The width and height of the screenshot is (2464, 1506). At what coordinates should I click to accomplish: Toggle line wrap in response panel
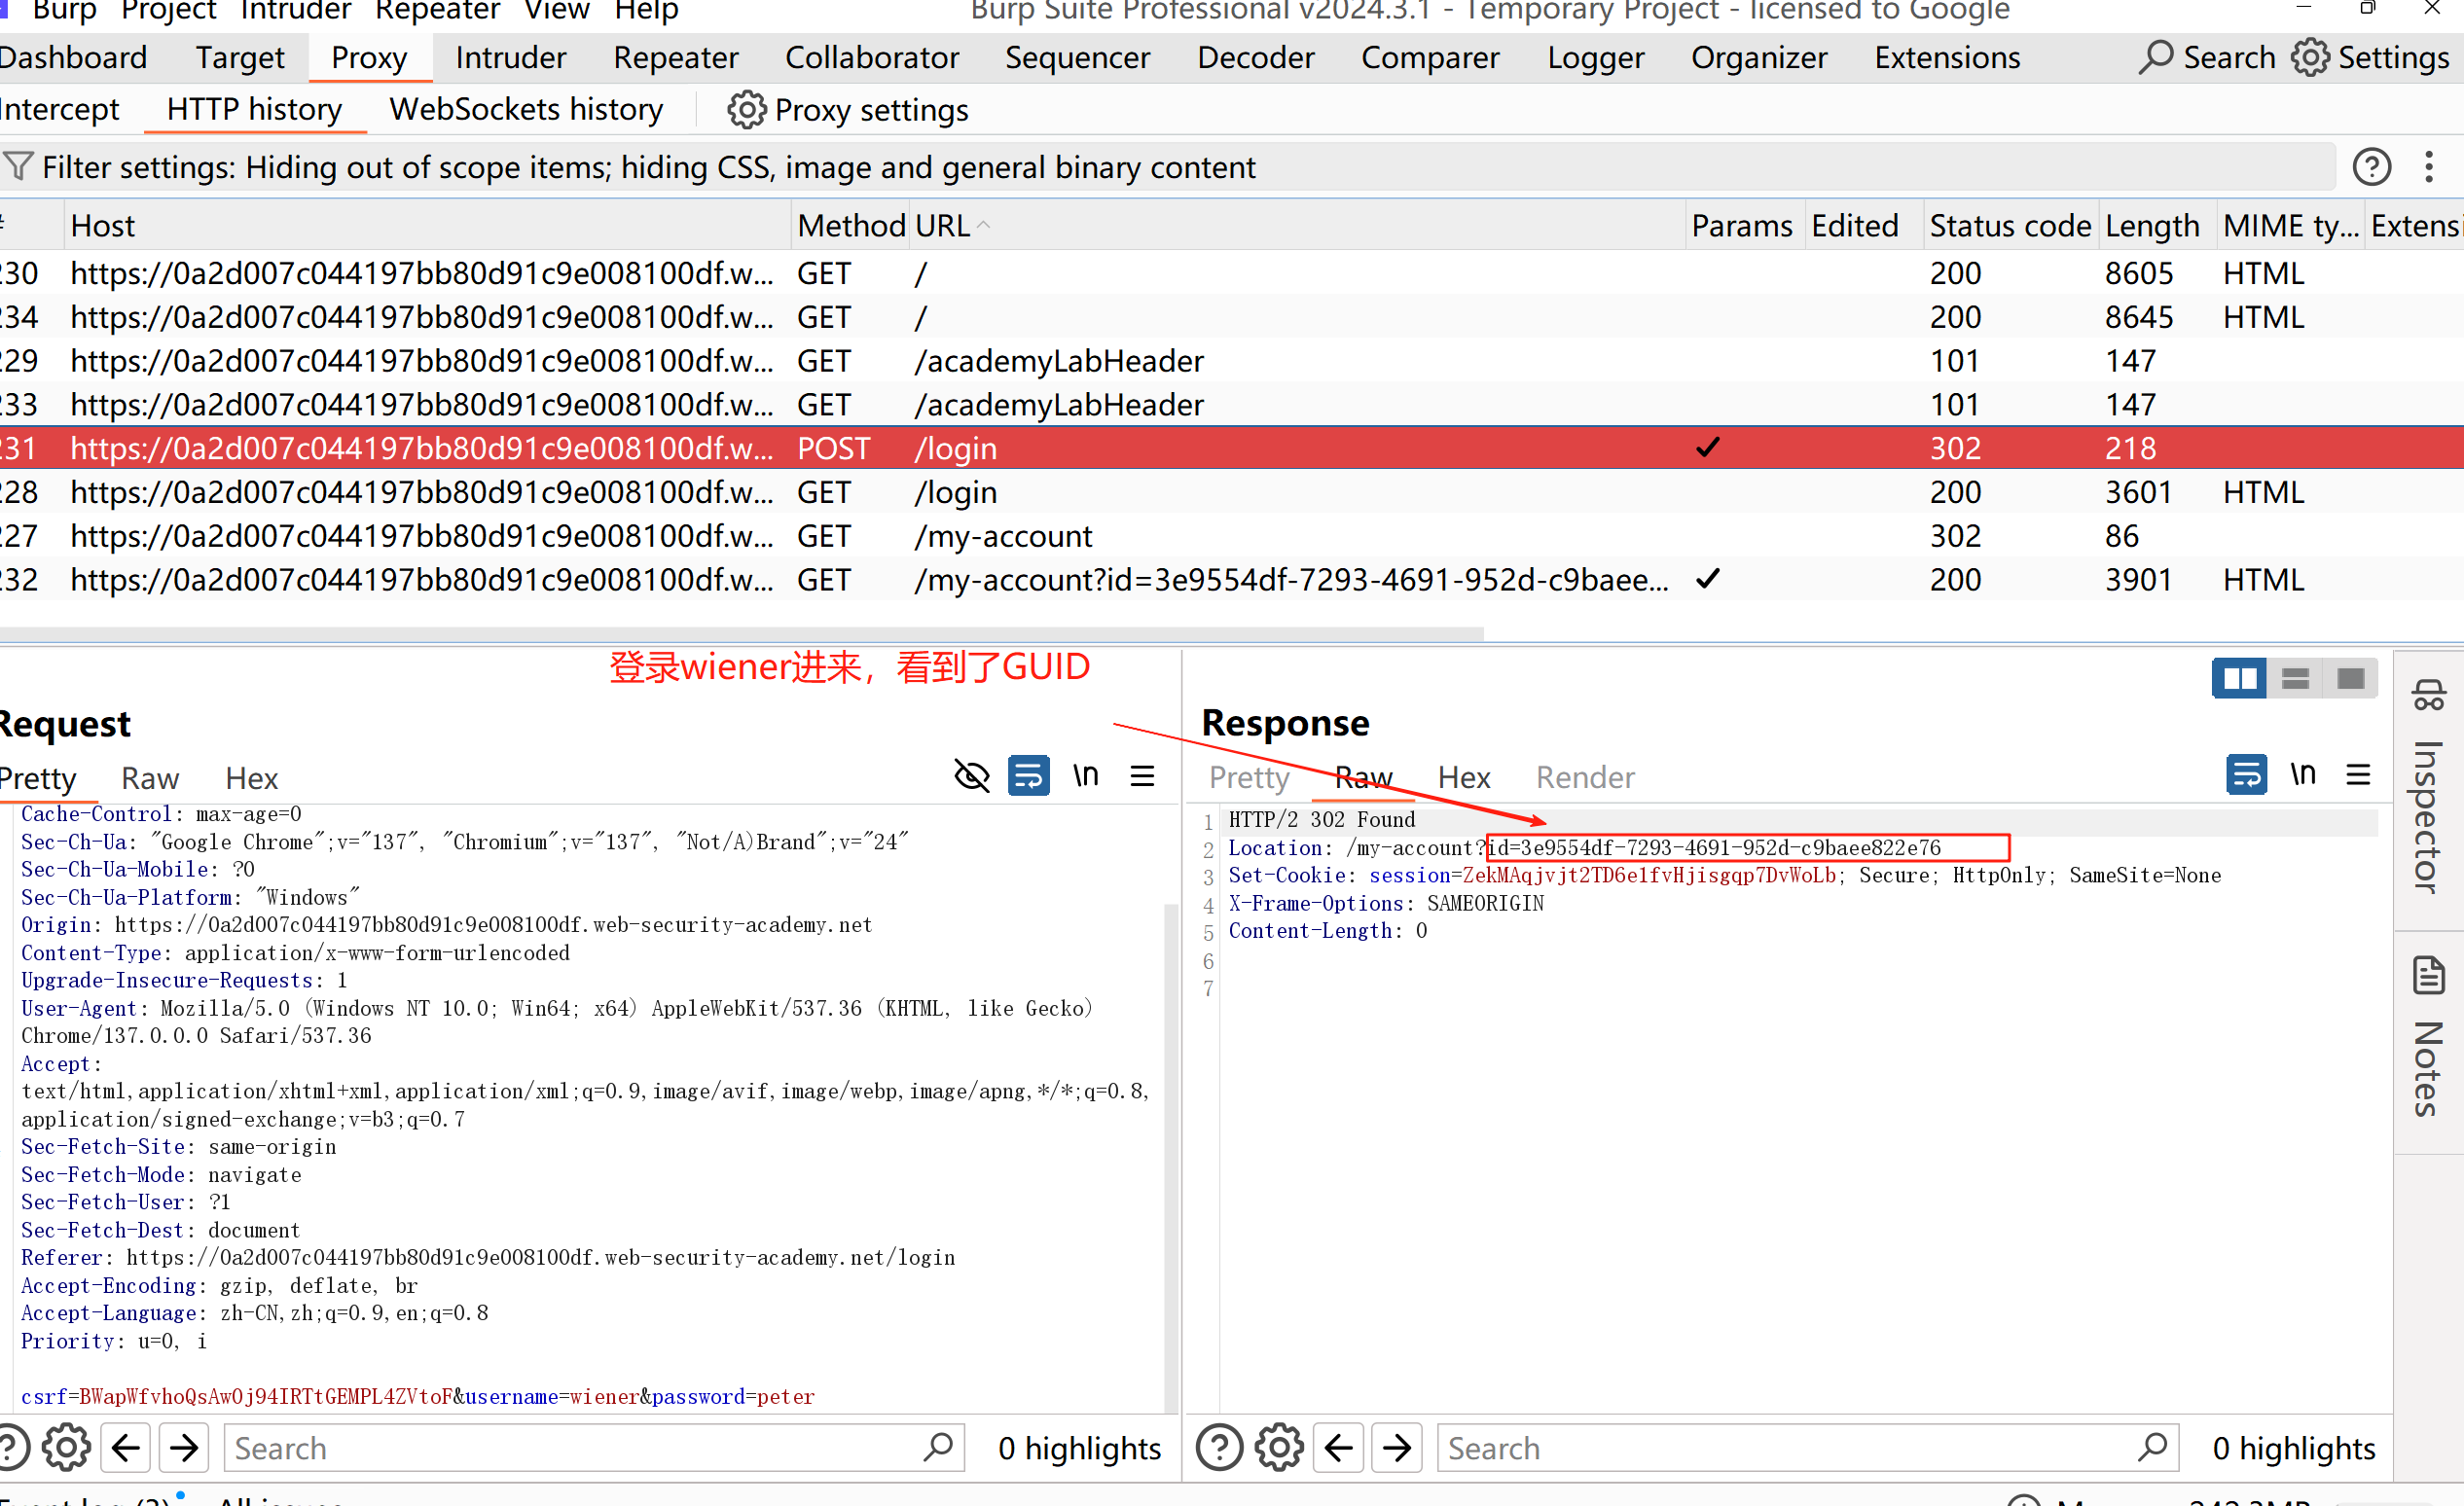(2246, 775)
